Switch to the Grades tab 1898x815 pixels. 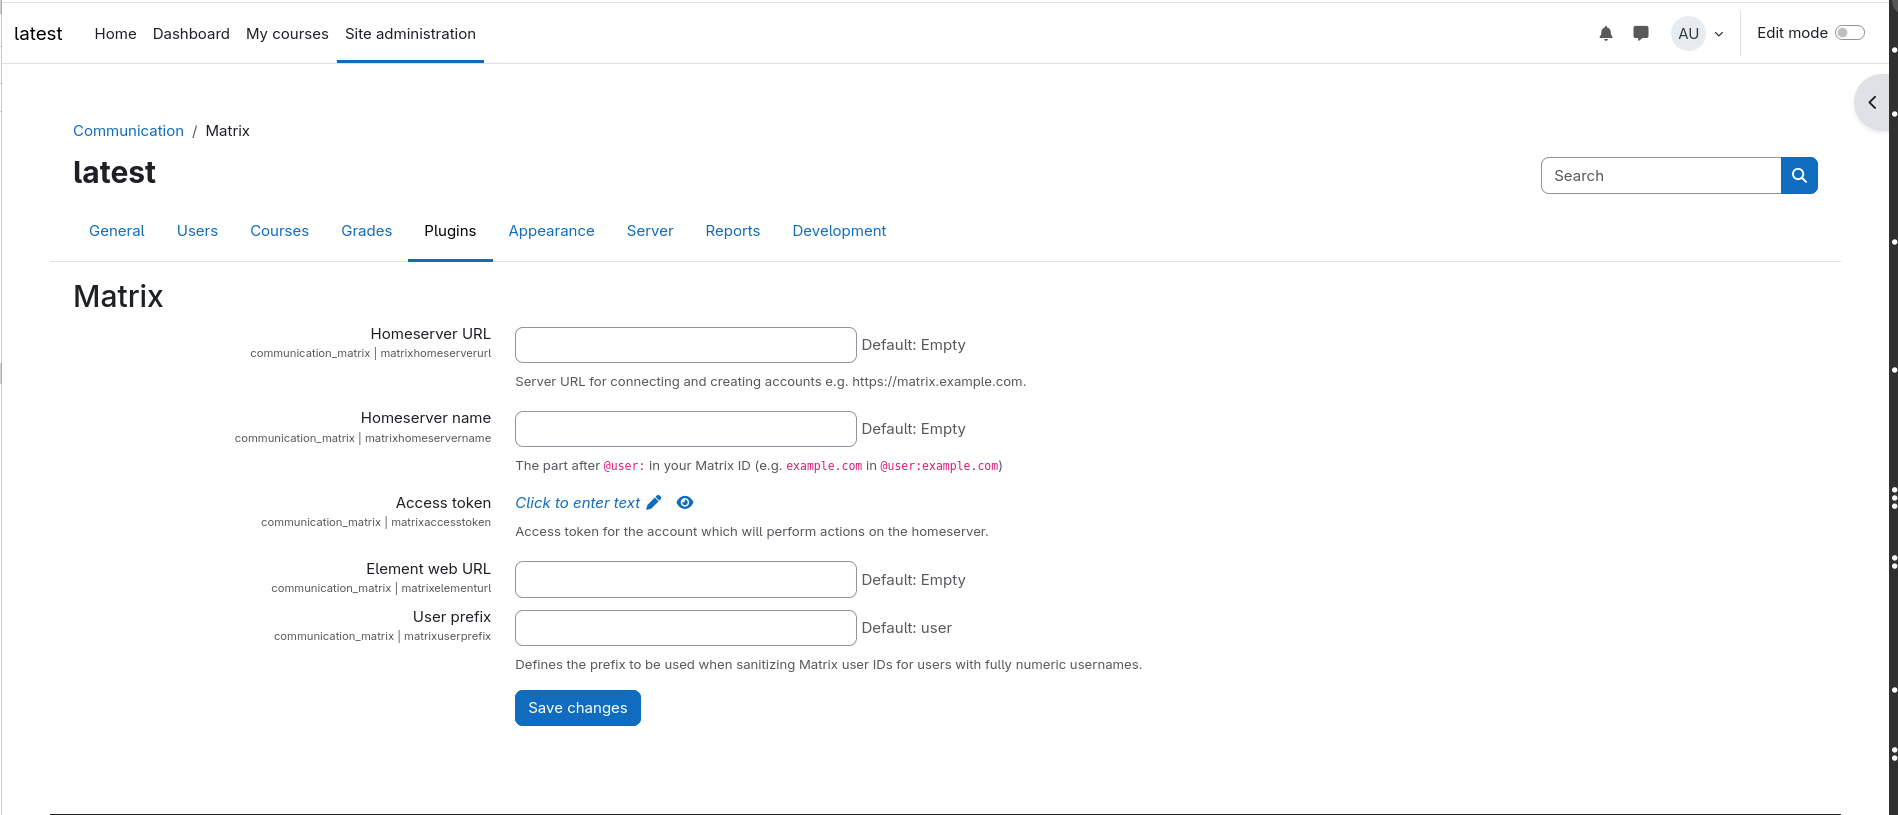(366, 231)
